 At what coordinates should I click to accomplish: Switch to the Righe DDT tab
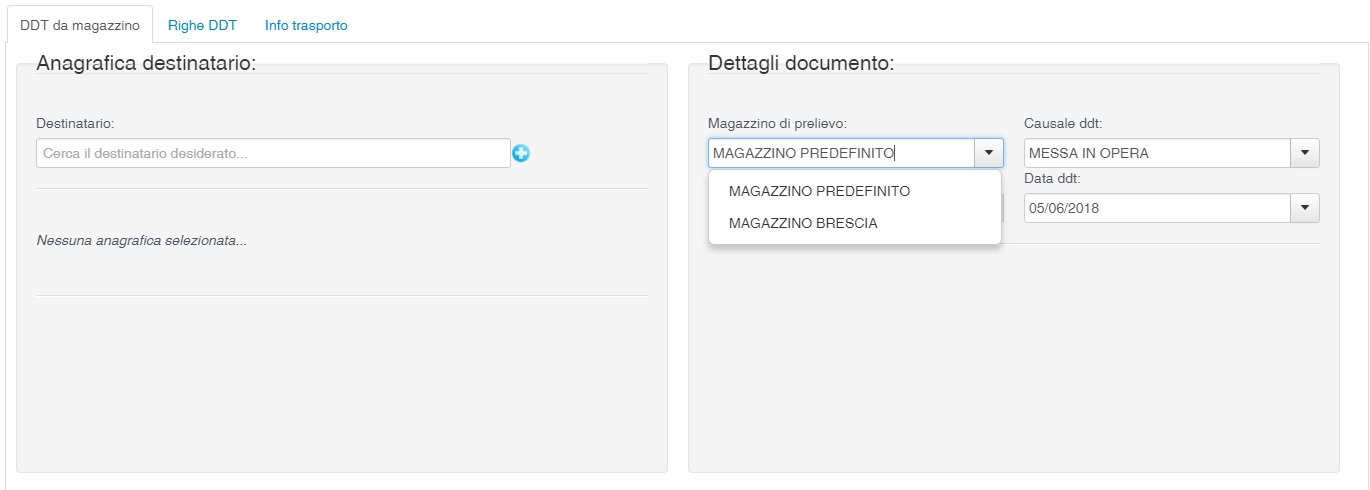coord(202,25)
